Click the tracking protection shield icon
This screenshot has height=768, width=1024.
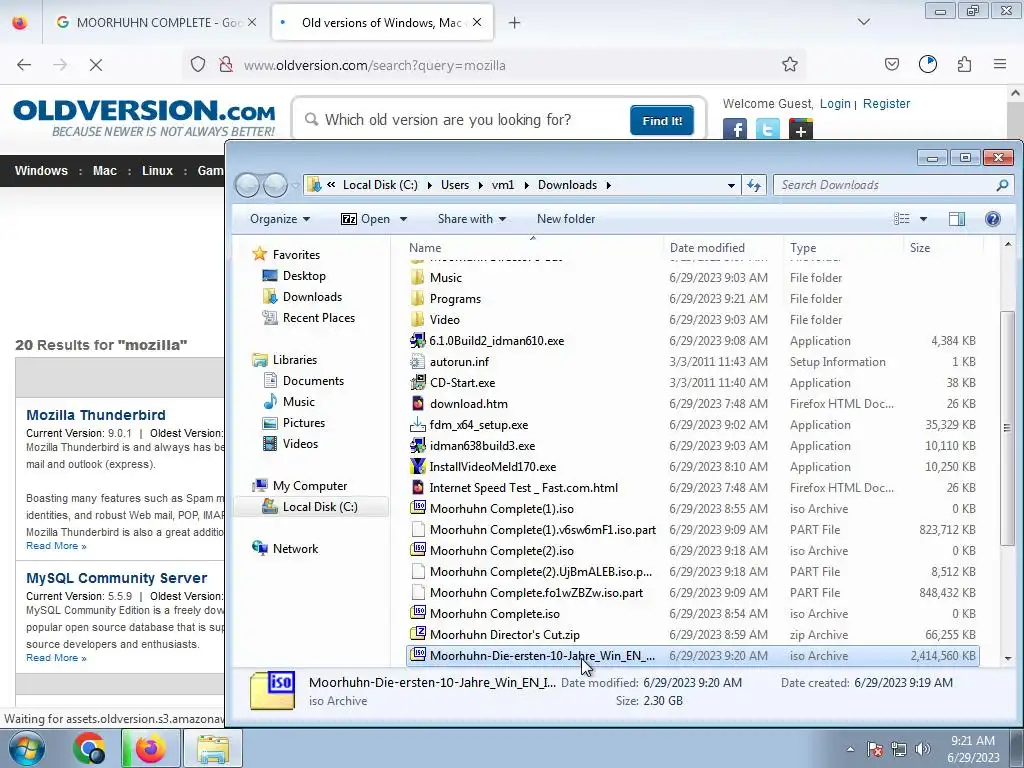(x=198, y=65)
